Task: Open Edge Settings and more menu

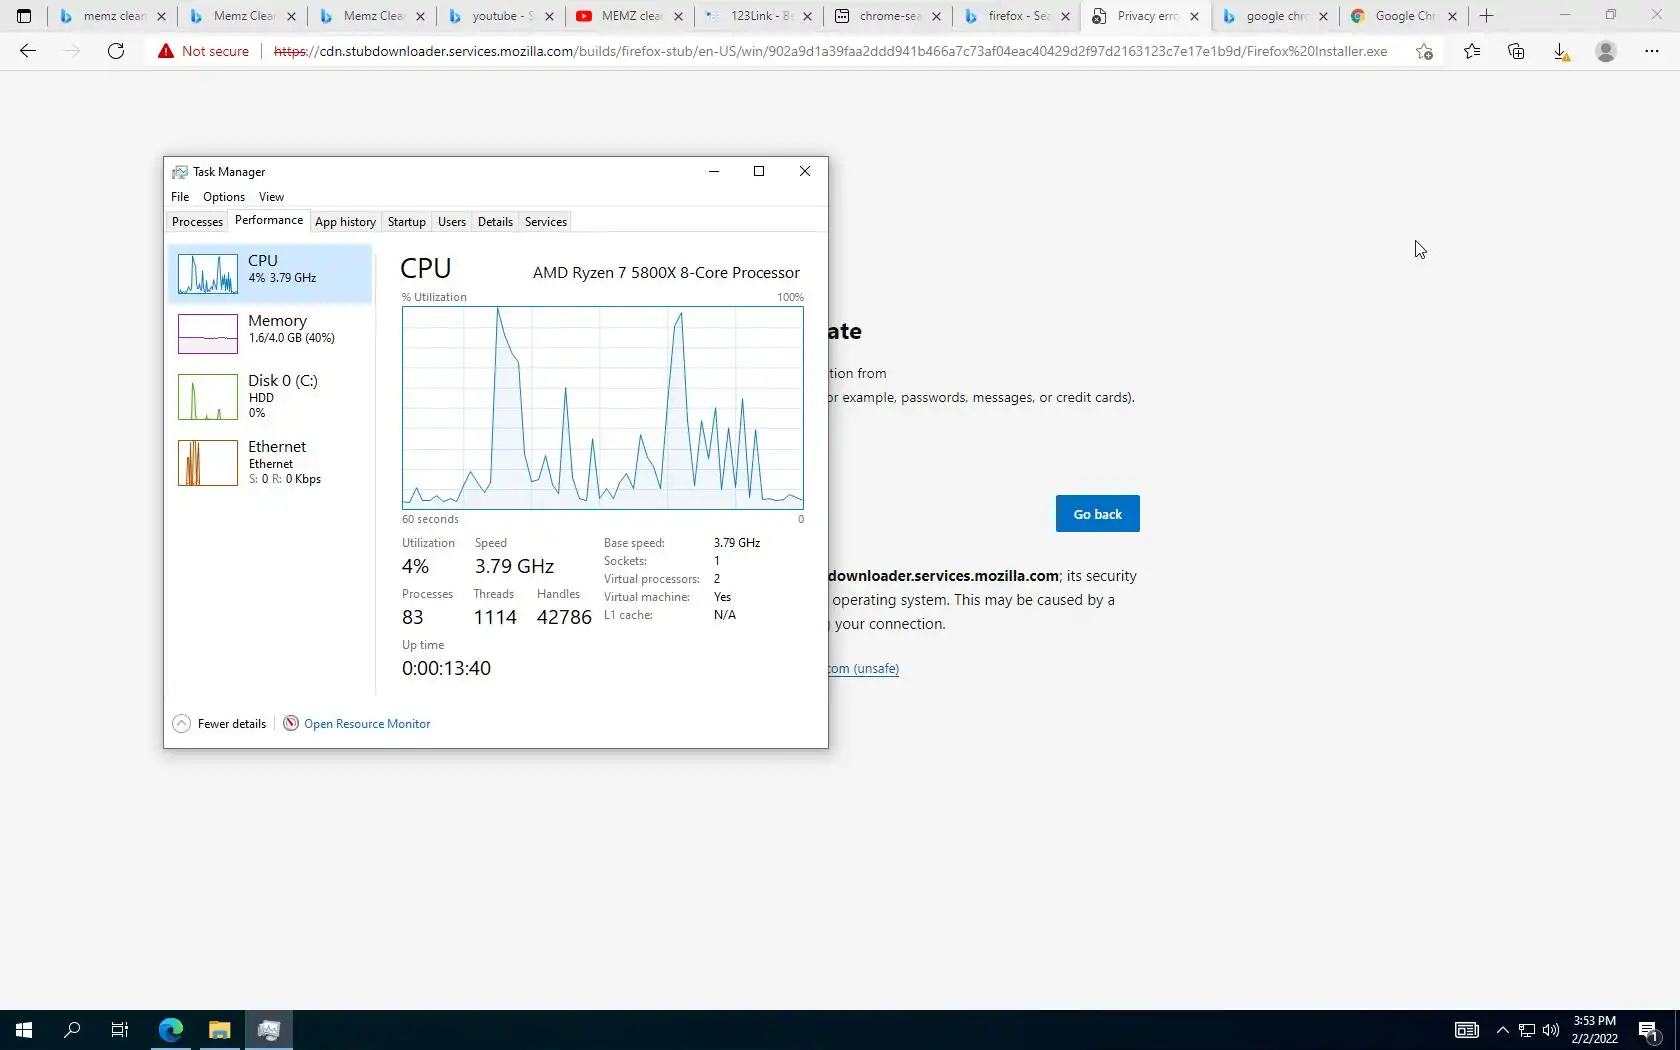Action: pos(1651,51)
